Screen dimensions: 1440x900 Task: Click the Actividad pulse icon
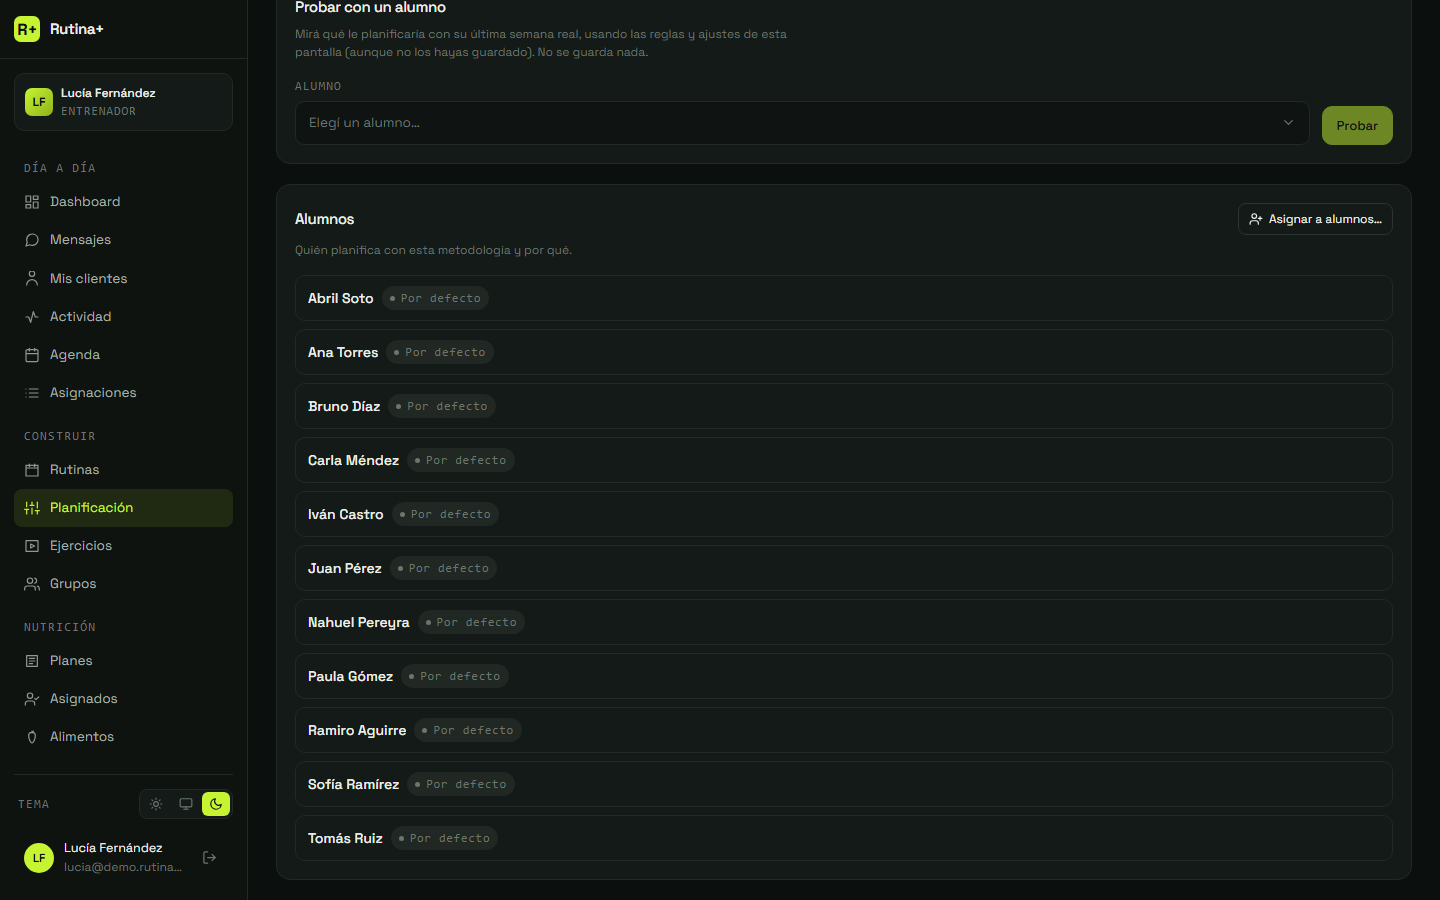tap(32, 317)
